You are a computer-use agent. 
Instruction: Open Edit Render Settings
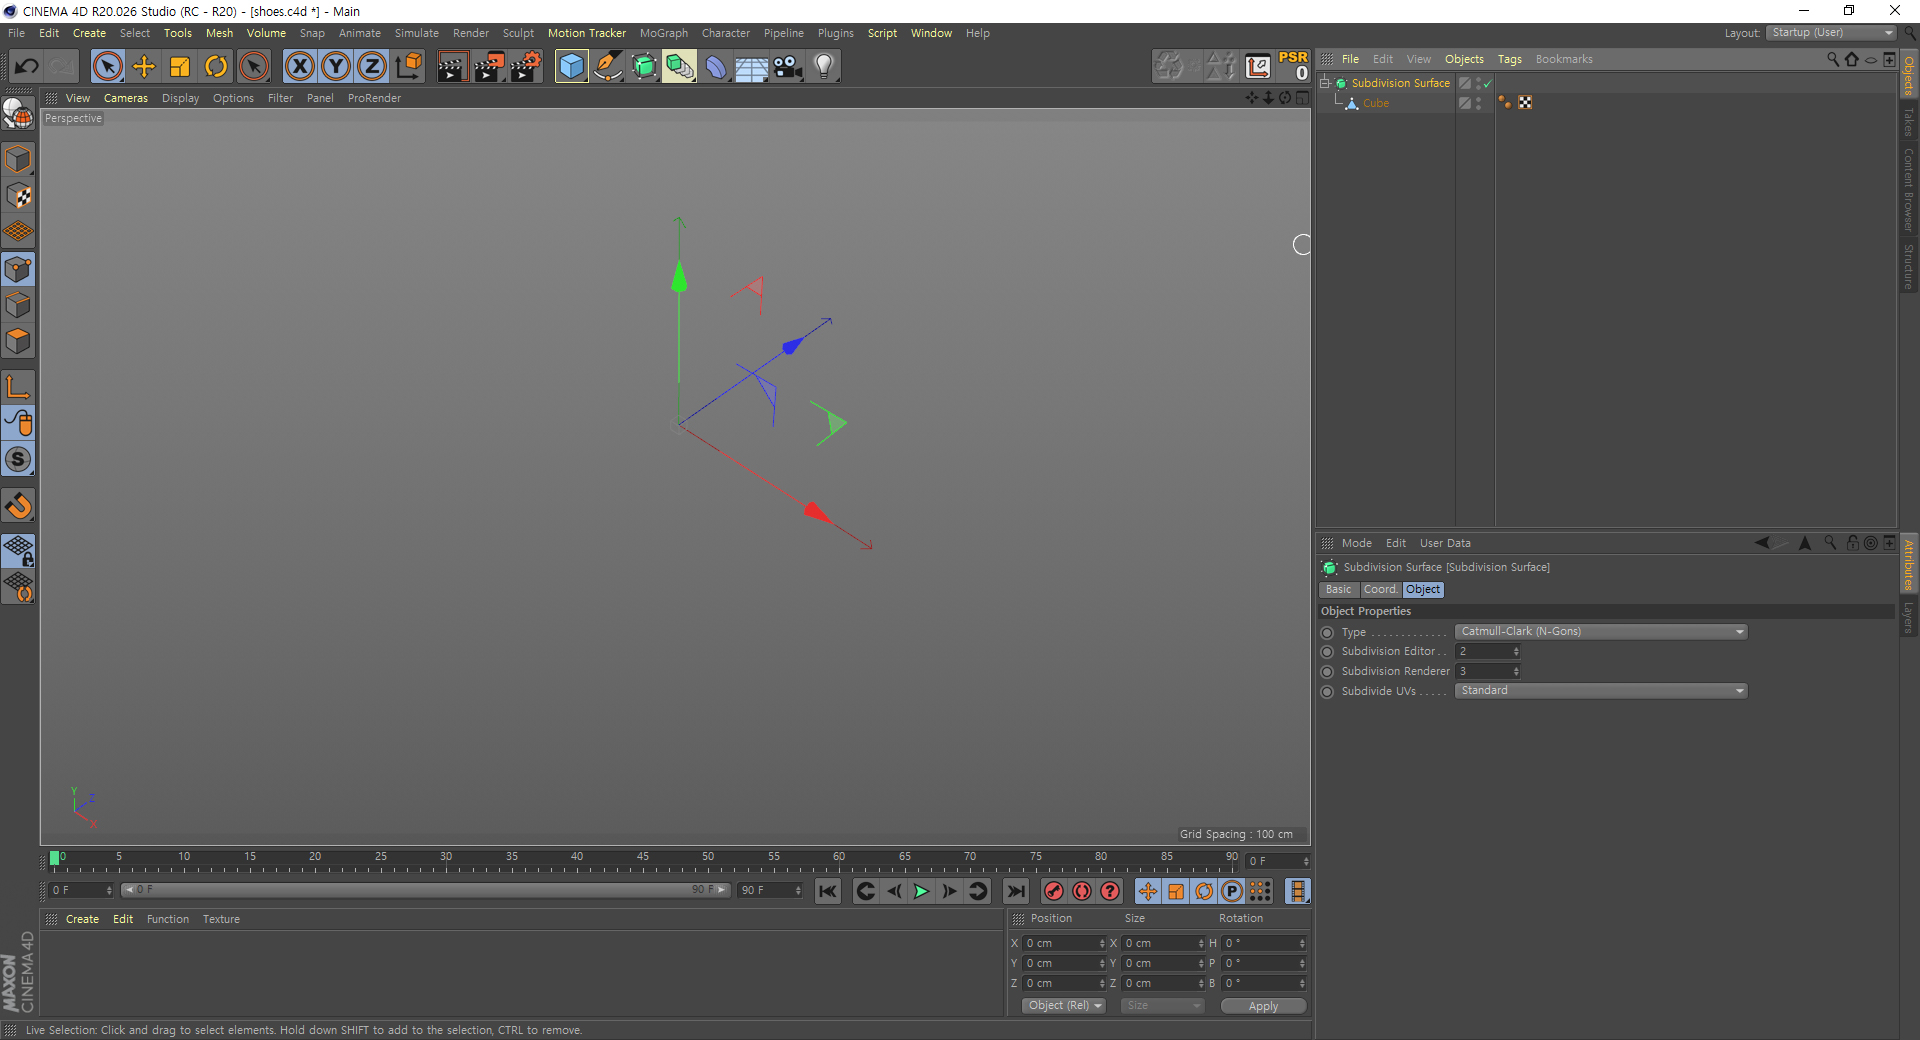526,67
